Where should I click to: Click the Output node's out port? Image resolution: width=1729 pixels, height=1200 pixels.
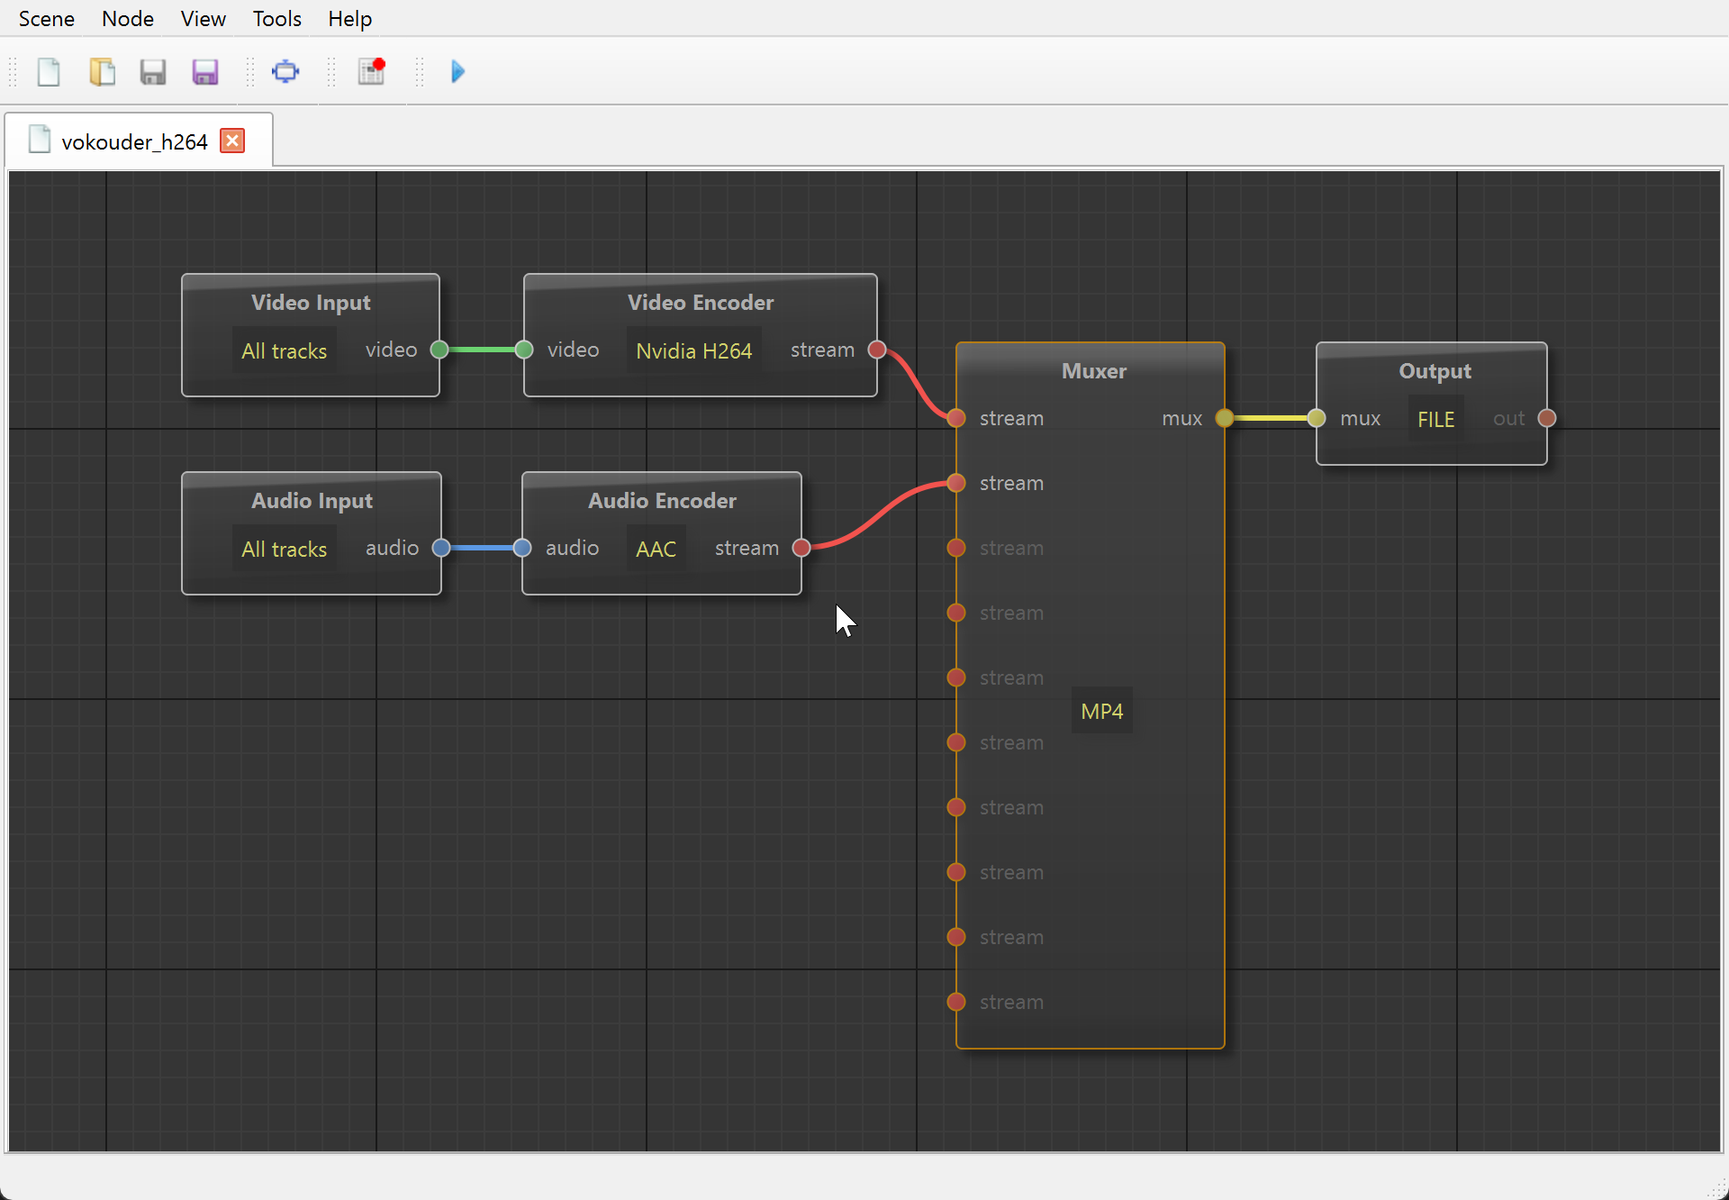click(1547, 418)
